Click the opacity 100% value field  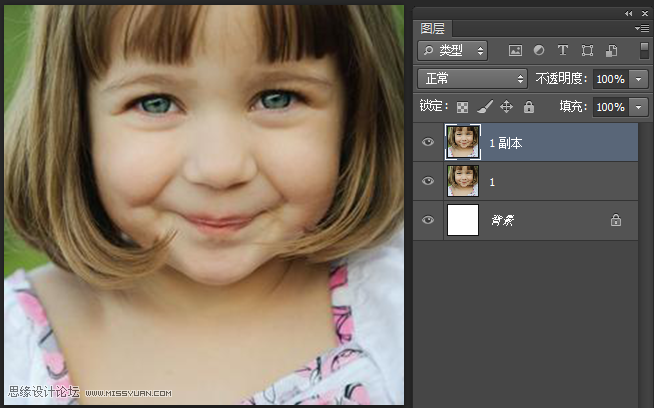[611, 79]
